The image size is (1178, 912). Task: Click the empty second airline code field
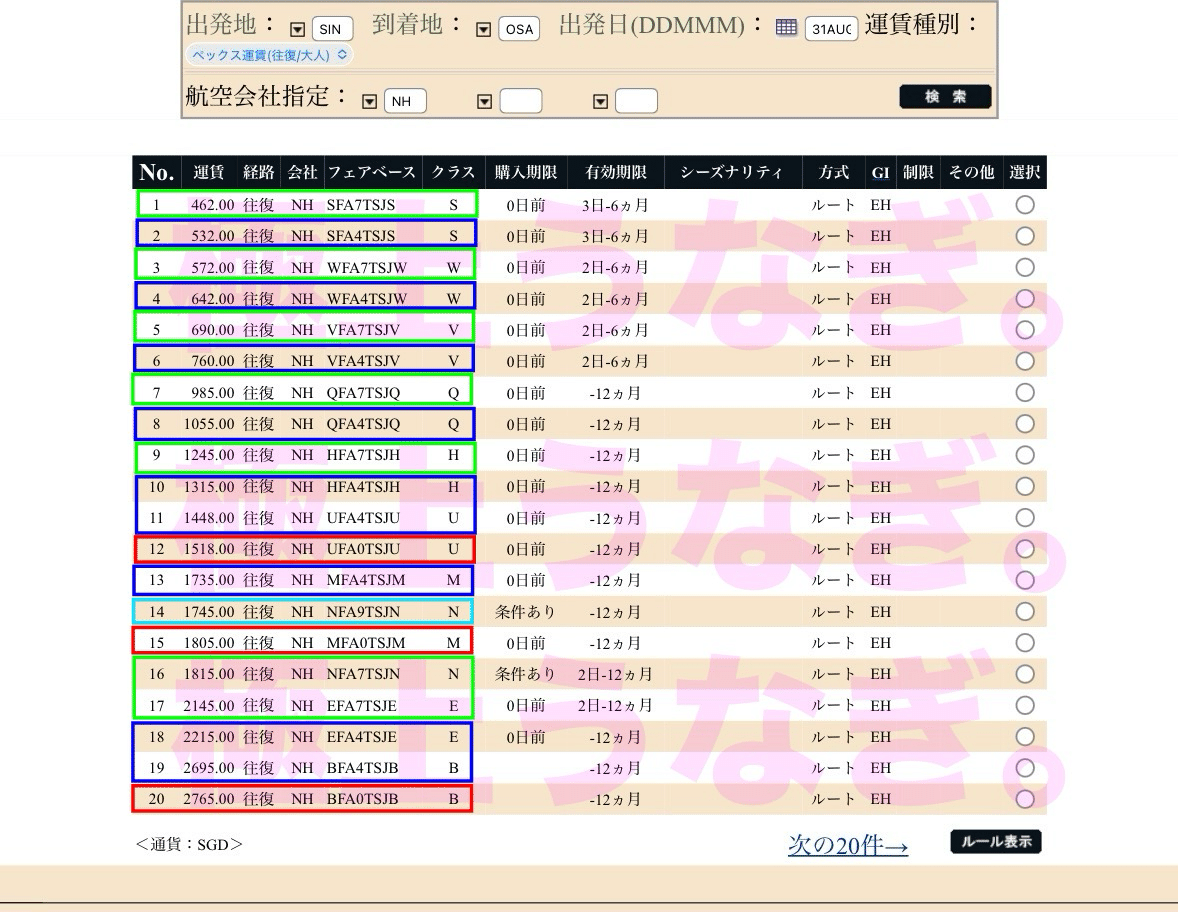[521, 101]
